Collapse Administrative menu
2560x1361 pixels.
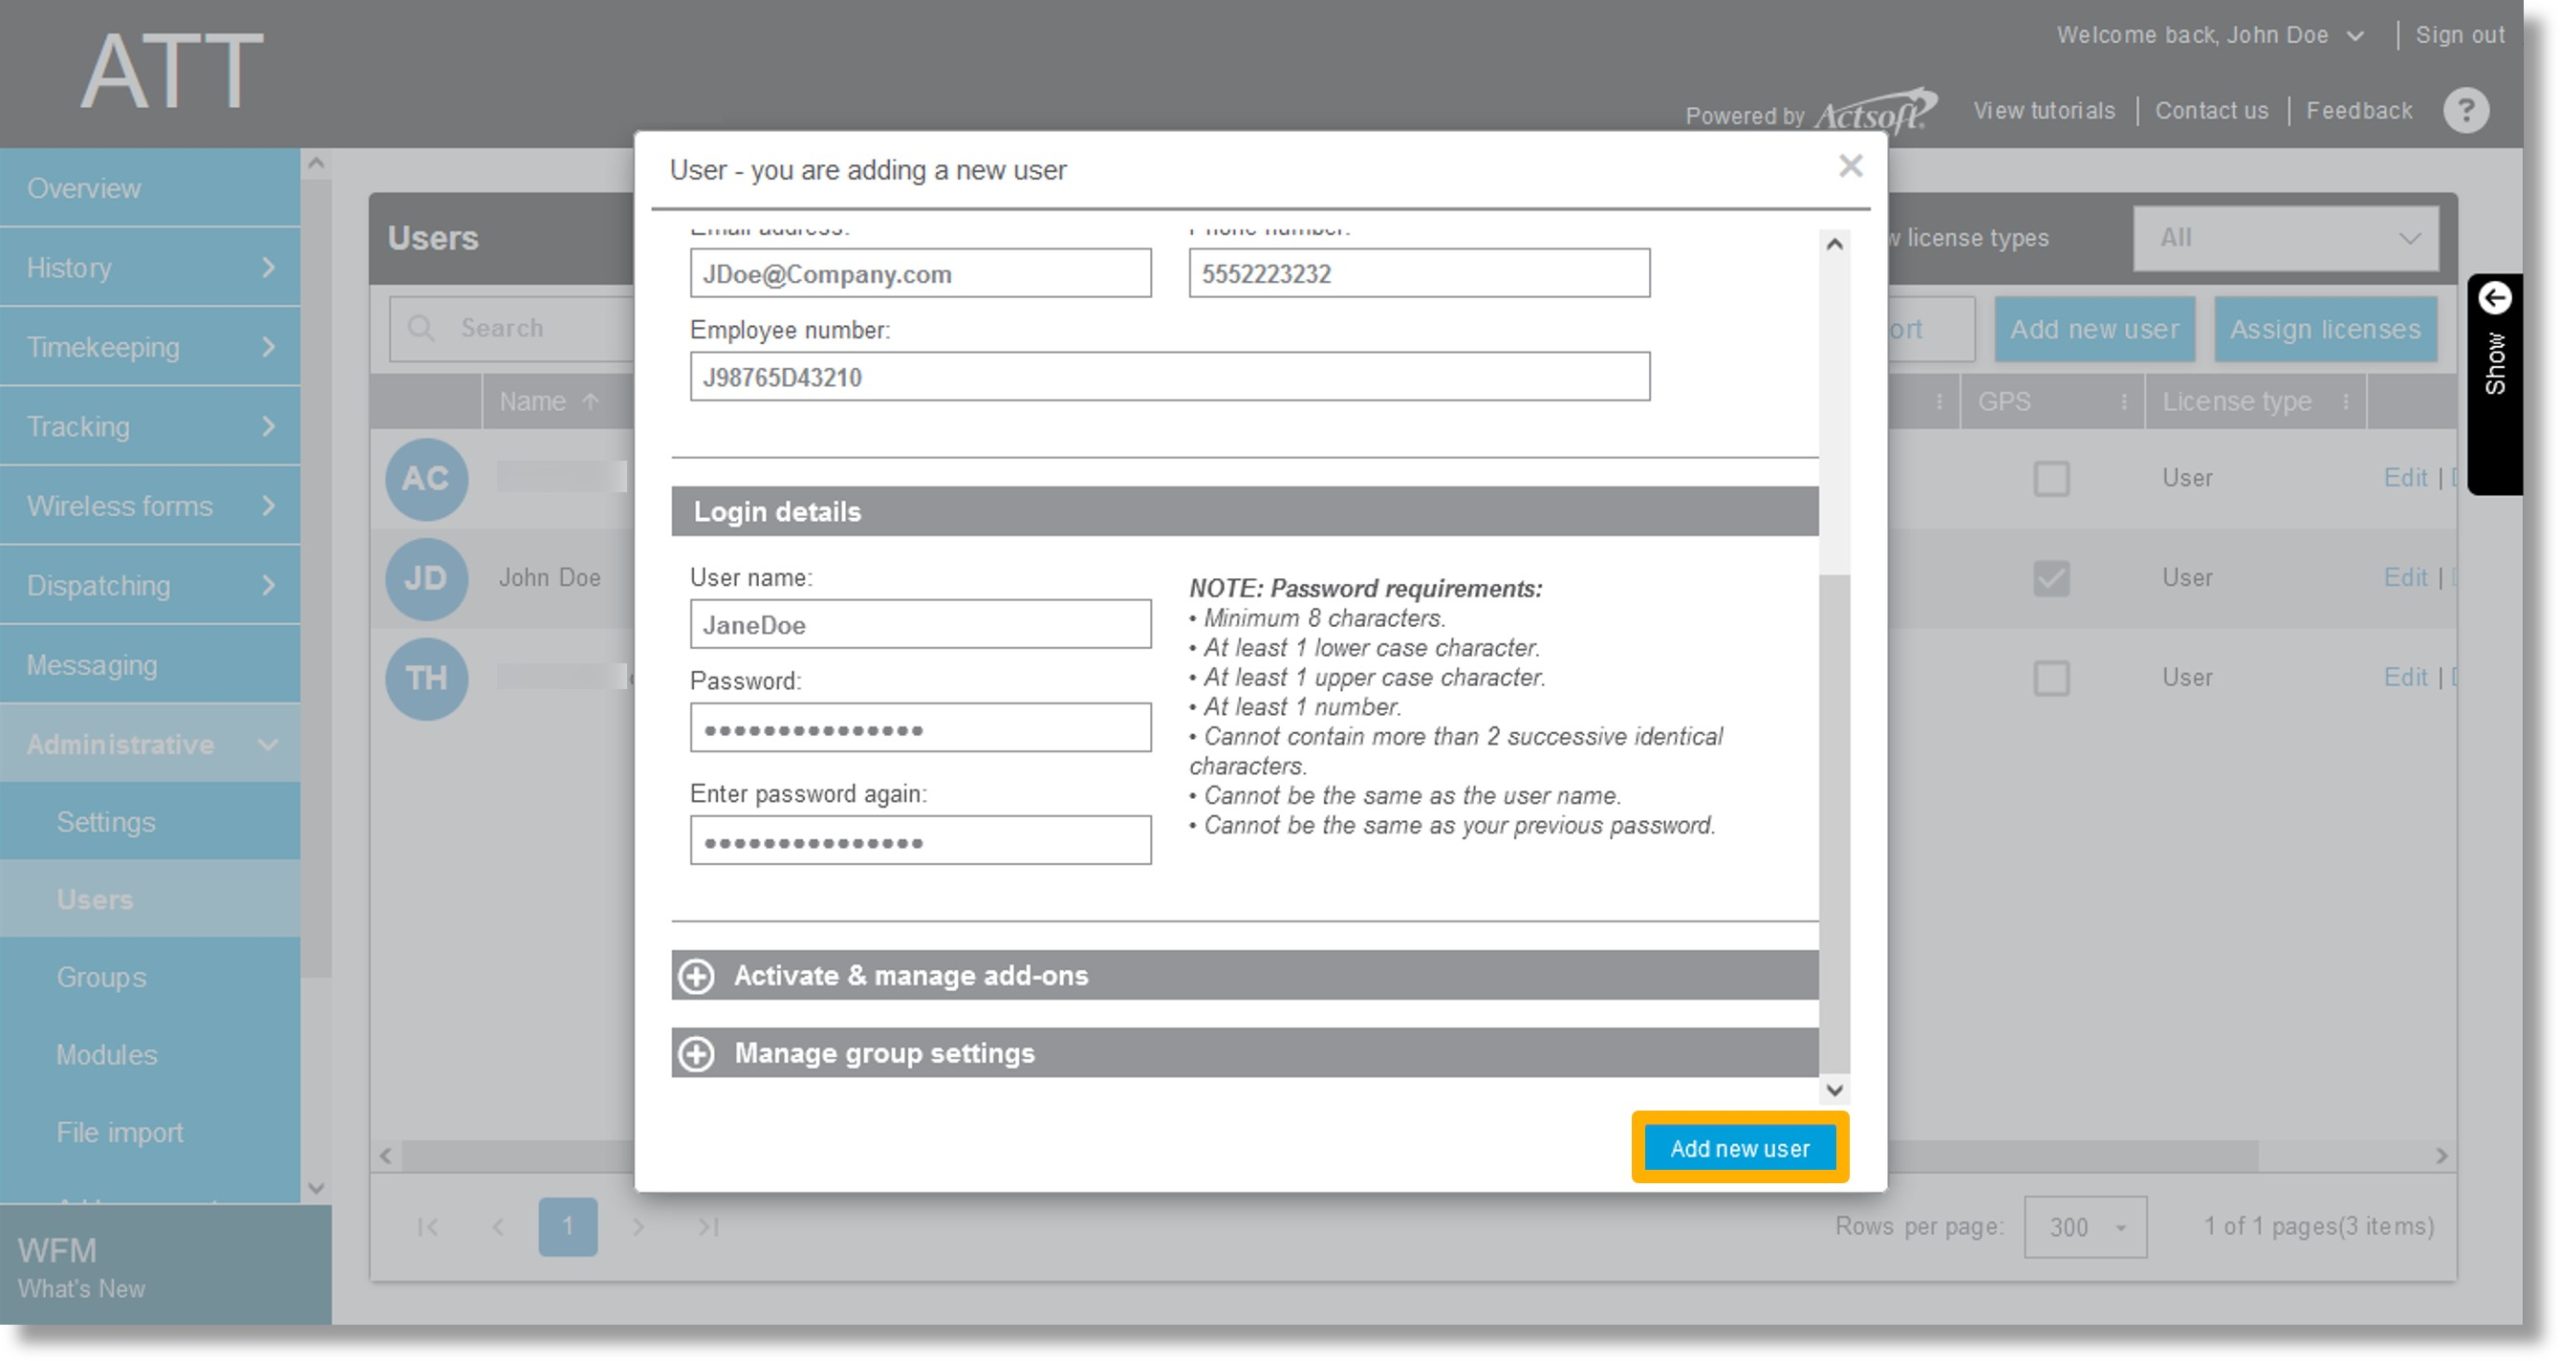150,744
